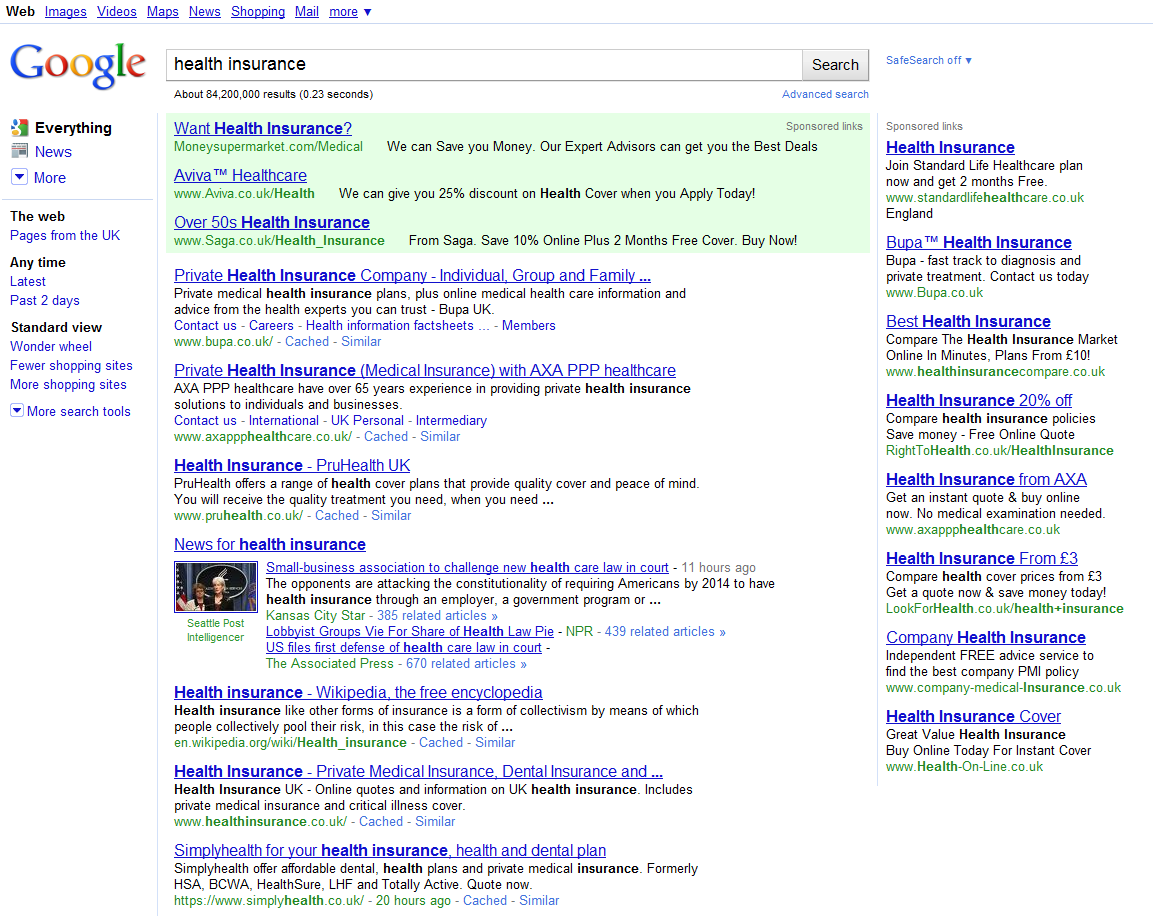Open the Small-business association news article
Screen dimensions: 1153x916
[x=467, y=568]
